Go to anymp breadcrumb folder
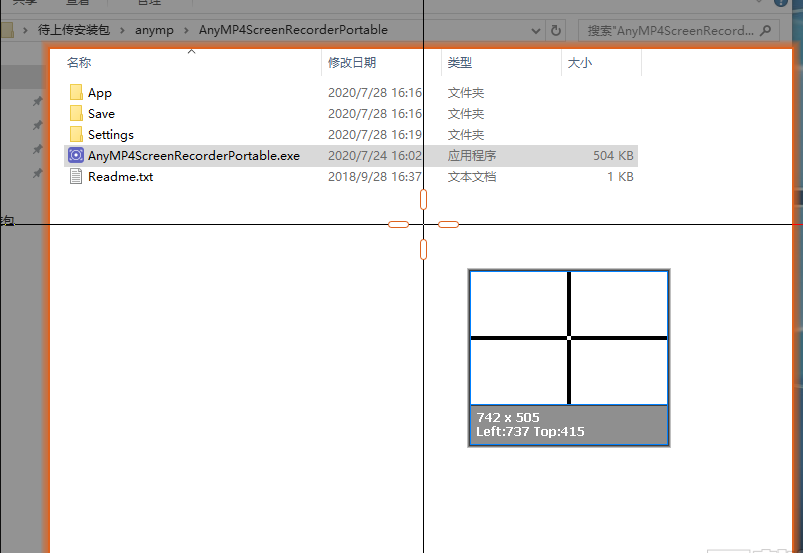This screenshot has height=553, width=803. 154,30
